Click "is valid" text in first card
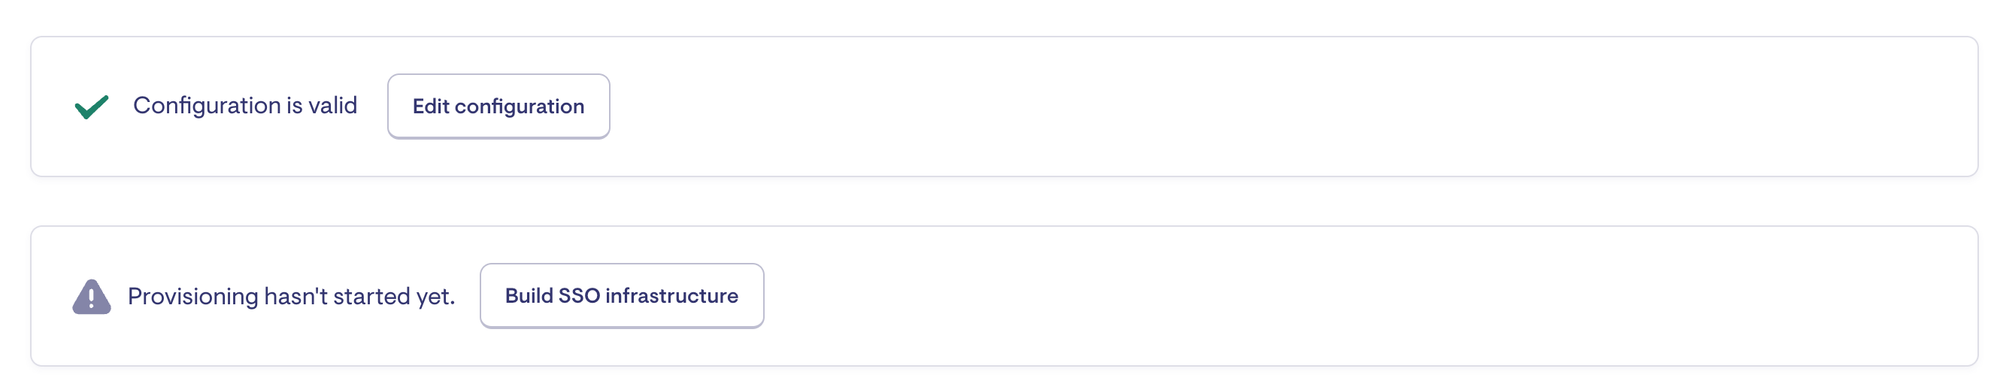Viewport: 2000px width, 389px height. coord(322,106)
